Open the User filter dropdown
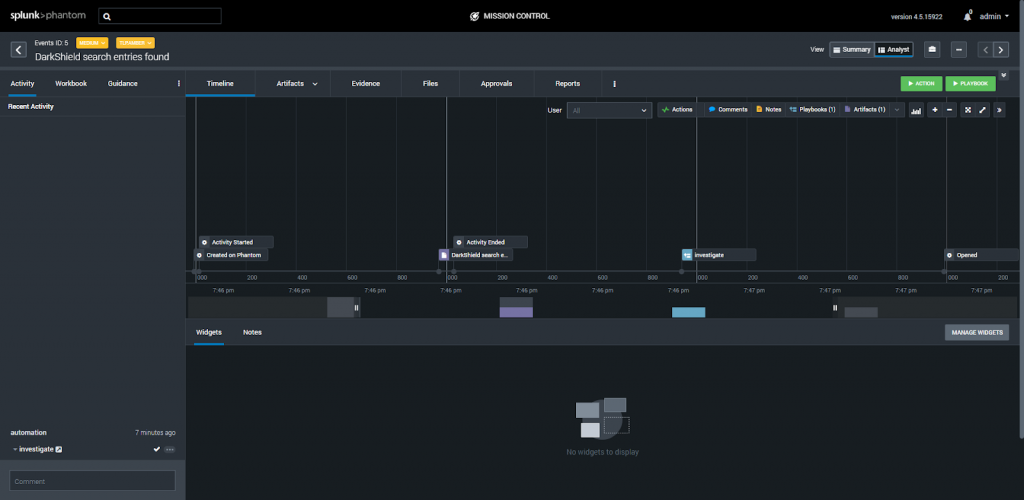The width and height of the screenshot is (1024, 500). click(609, 110)
